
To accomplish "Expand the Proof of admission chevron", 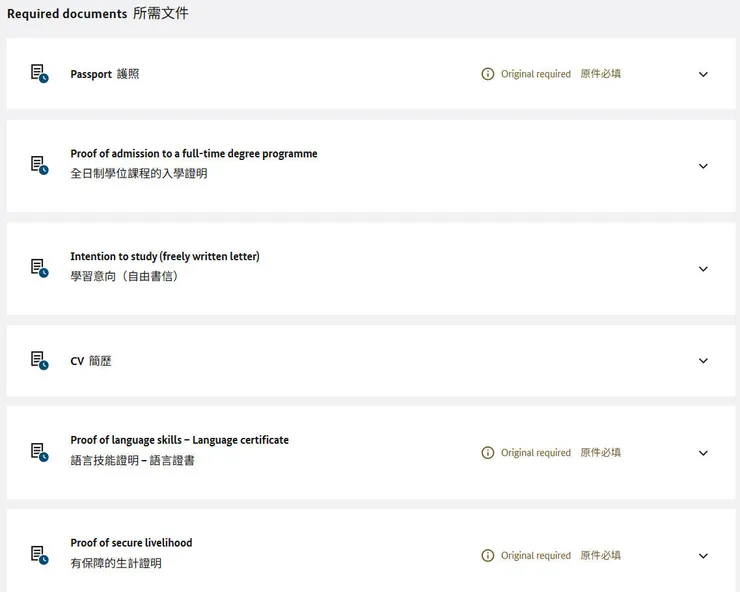I will 703,166.
